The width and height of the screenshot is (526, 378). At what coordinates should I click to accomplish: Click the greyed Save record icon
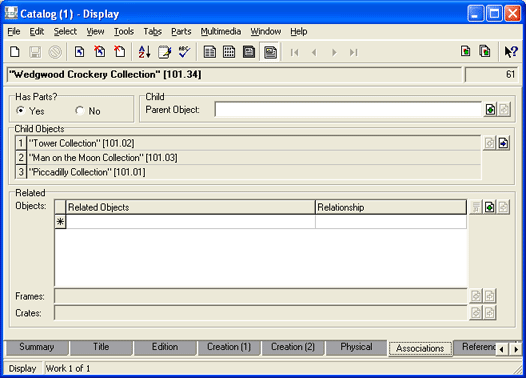click(35, 52)
